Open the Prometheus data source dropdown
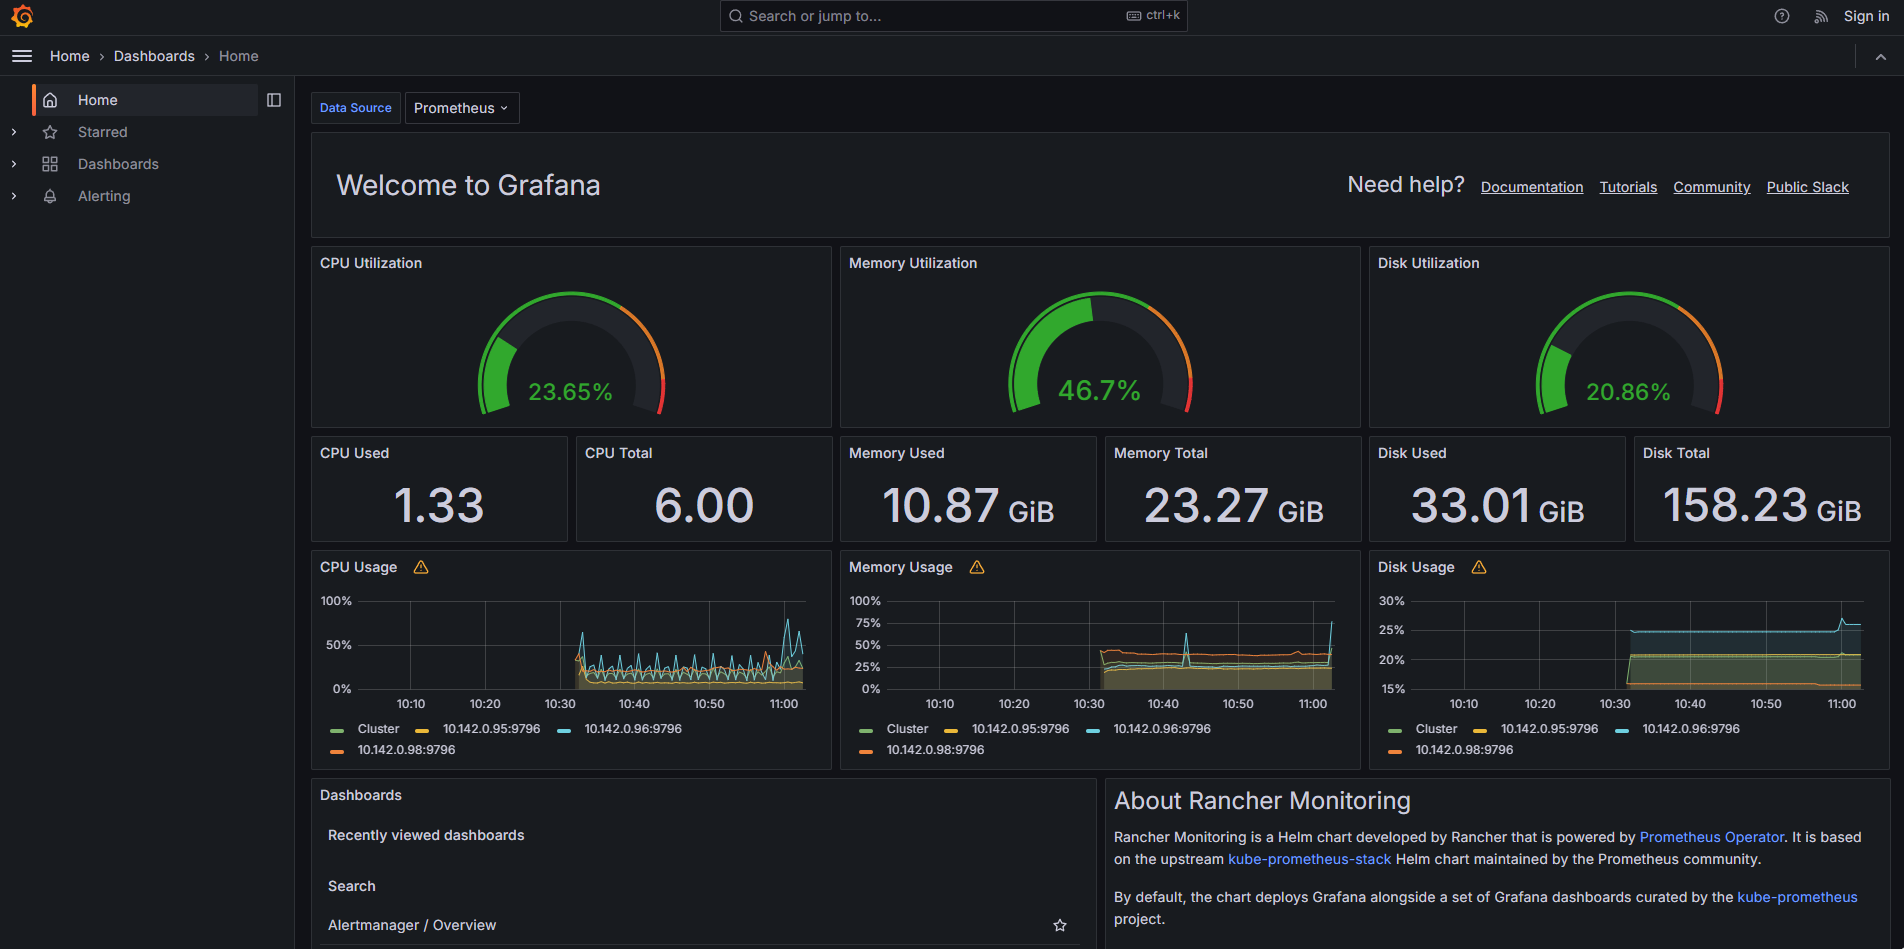1904x949 pixels. pyautogui.click(x=461, y=108)
